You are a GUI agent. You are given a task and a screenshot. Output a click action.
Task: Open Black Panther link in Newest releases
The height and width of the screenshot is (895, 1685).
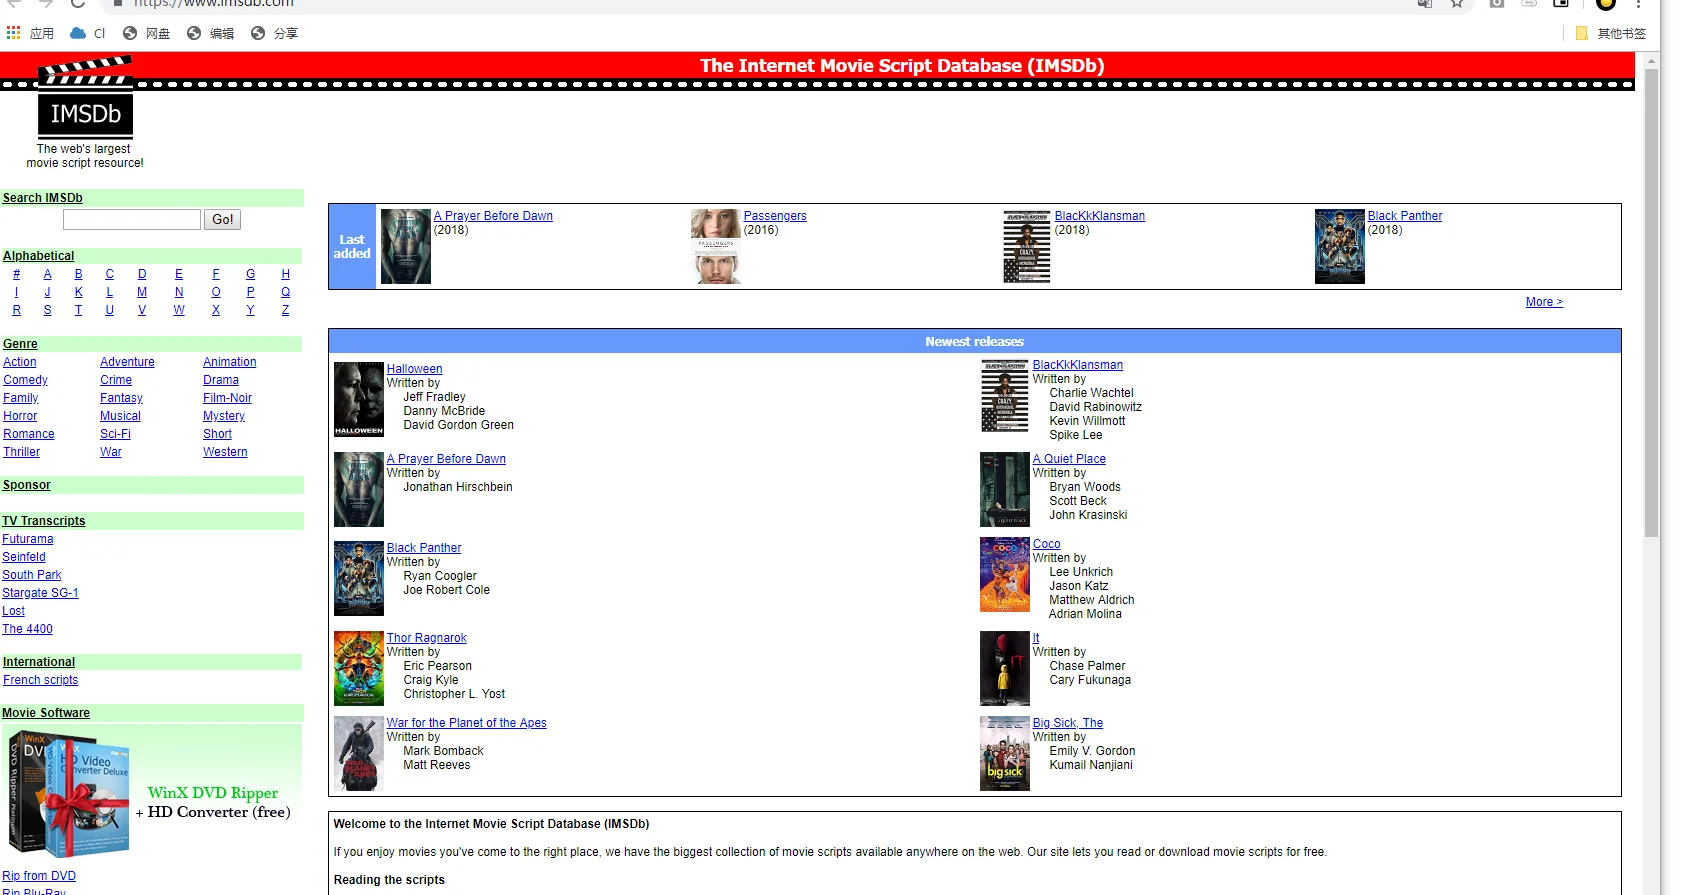click(x=424, y=548)
